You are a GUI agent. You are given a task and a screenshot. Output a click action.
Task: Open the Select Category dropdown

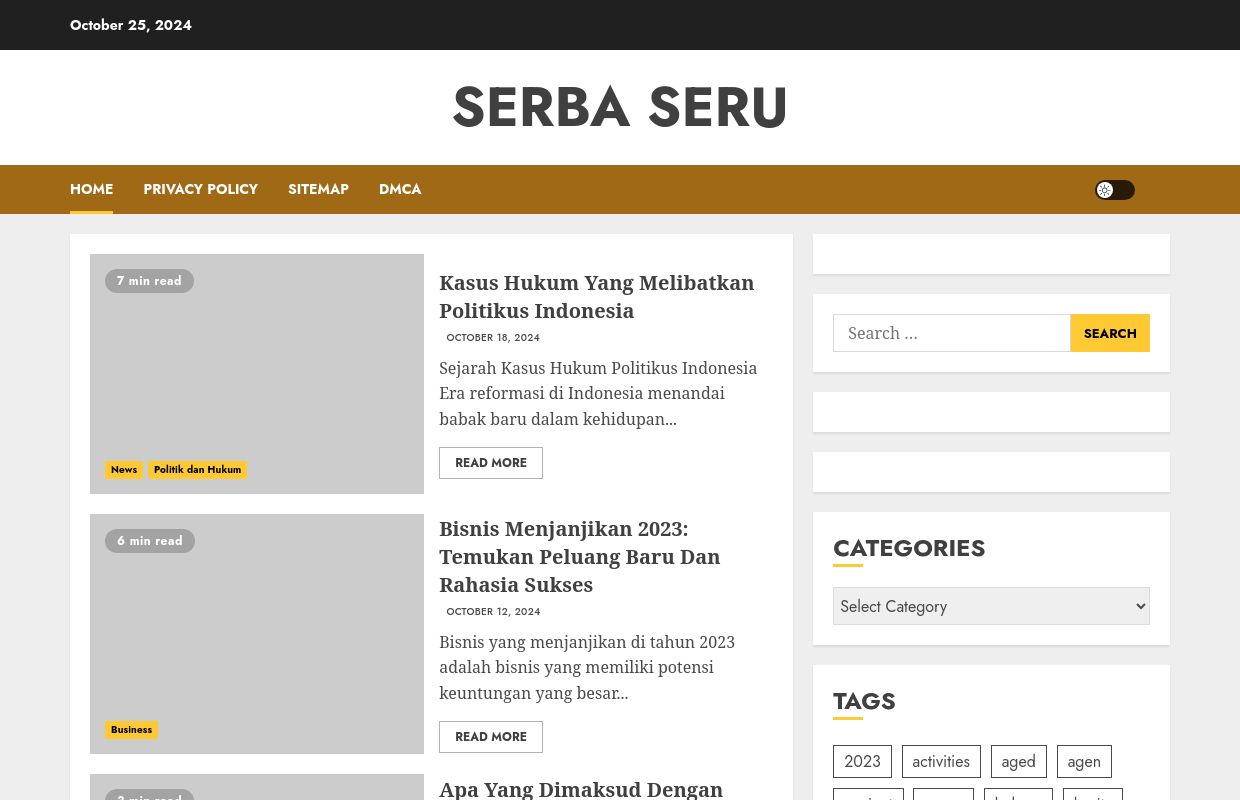tap(991, 606)
